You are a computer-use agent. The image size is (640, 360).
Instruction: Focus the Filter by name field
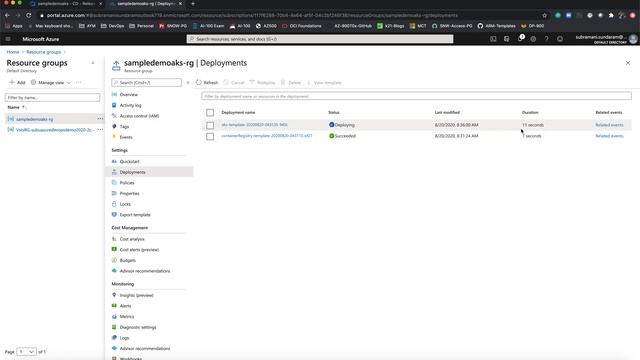(52, 98)
